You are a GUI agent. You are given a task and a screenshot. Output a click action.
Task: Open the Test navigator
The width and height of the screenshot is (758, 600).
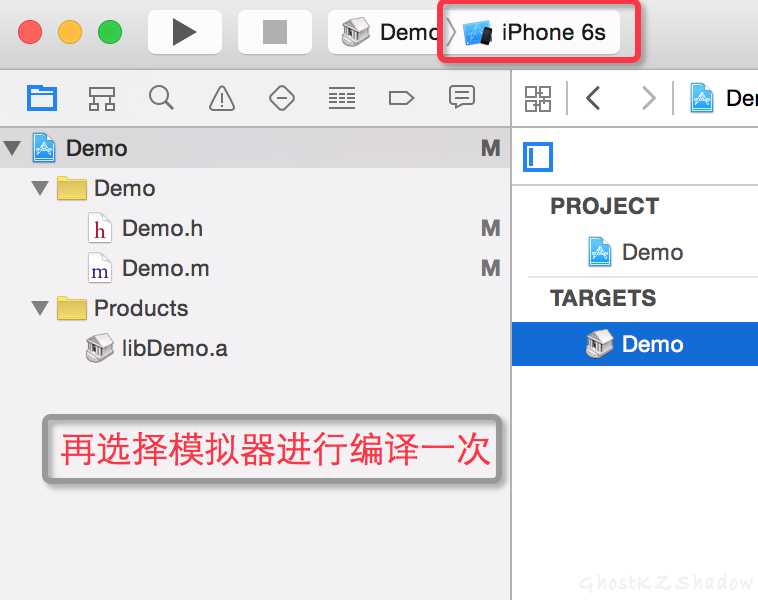[x=282, y=98]
